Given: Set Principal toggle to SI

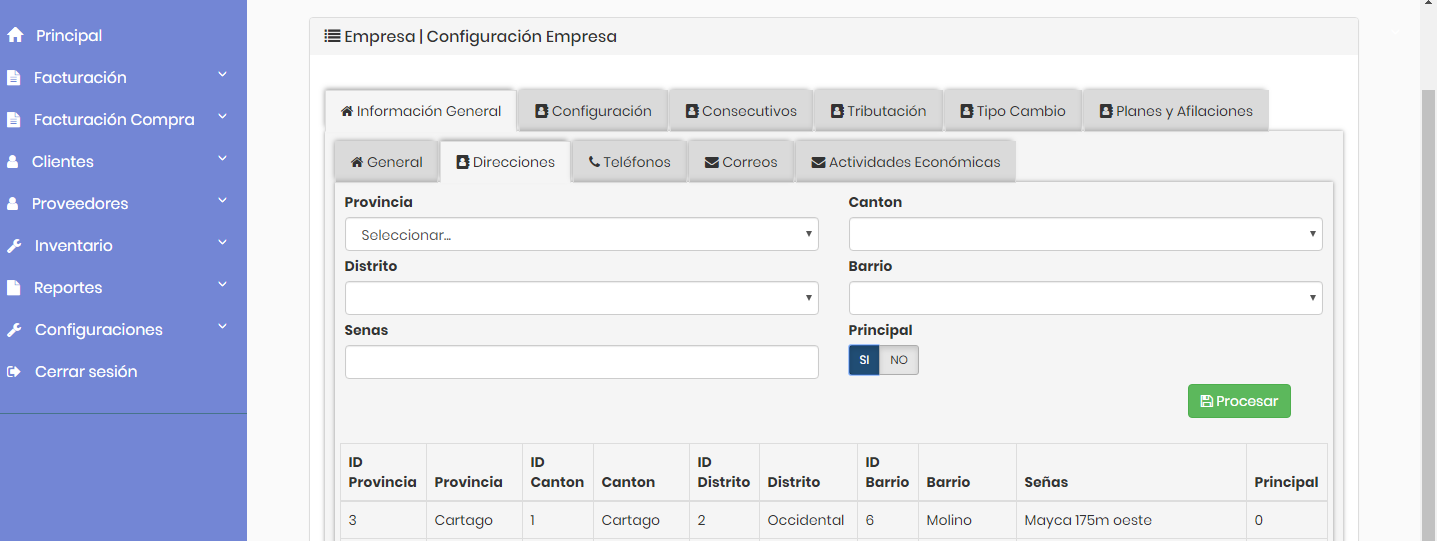Looking at the screenshot, I should 864,360.
